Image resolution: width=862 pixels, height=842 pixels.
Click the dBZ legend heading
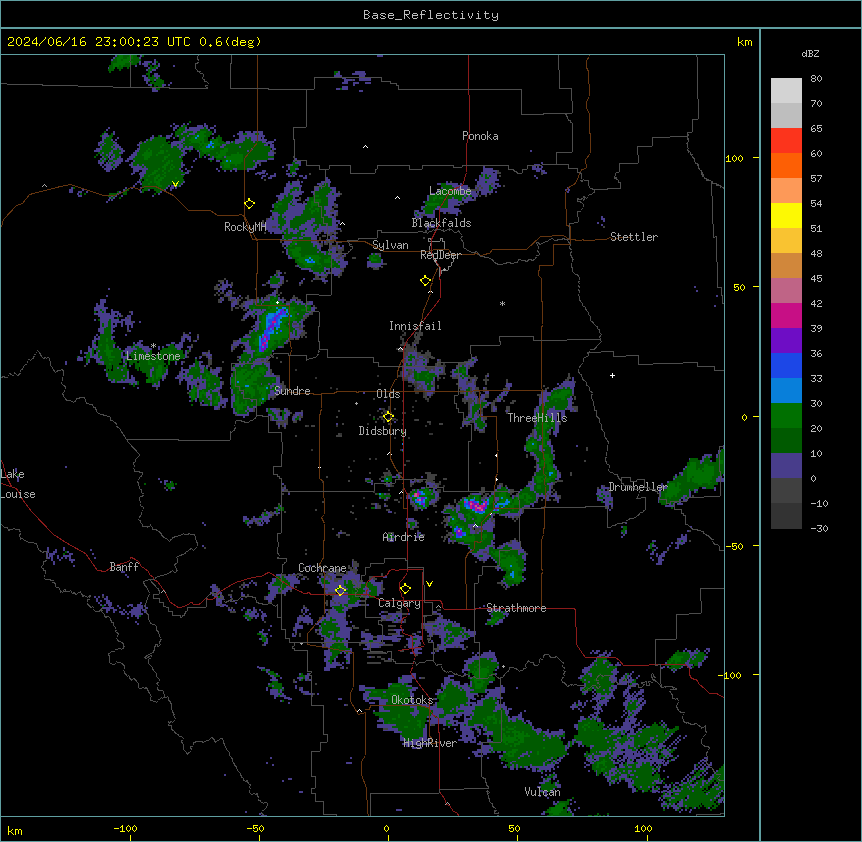point(810,53)
